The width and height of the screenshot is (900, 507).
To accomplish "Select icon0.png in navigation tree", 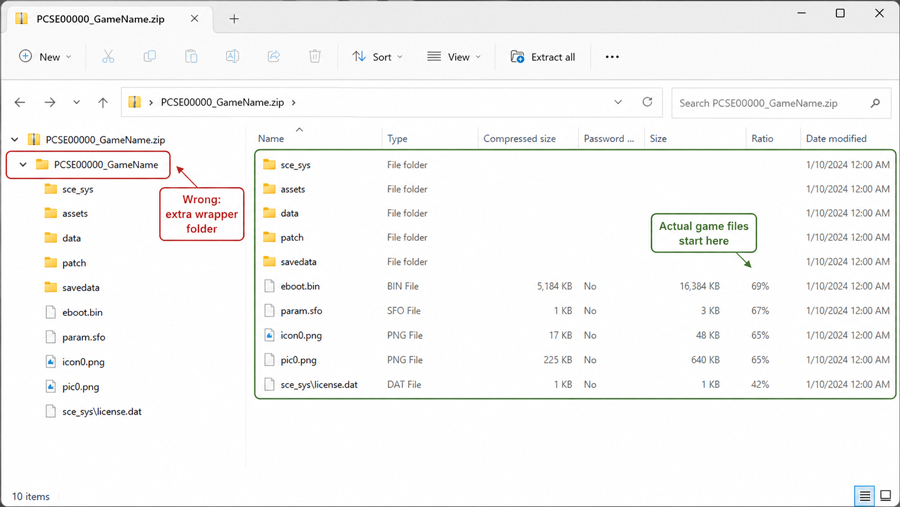I will (75, 362).
